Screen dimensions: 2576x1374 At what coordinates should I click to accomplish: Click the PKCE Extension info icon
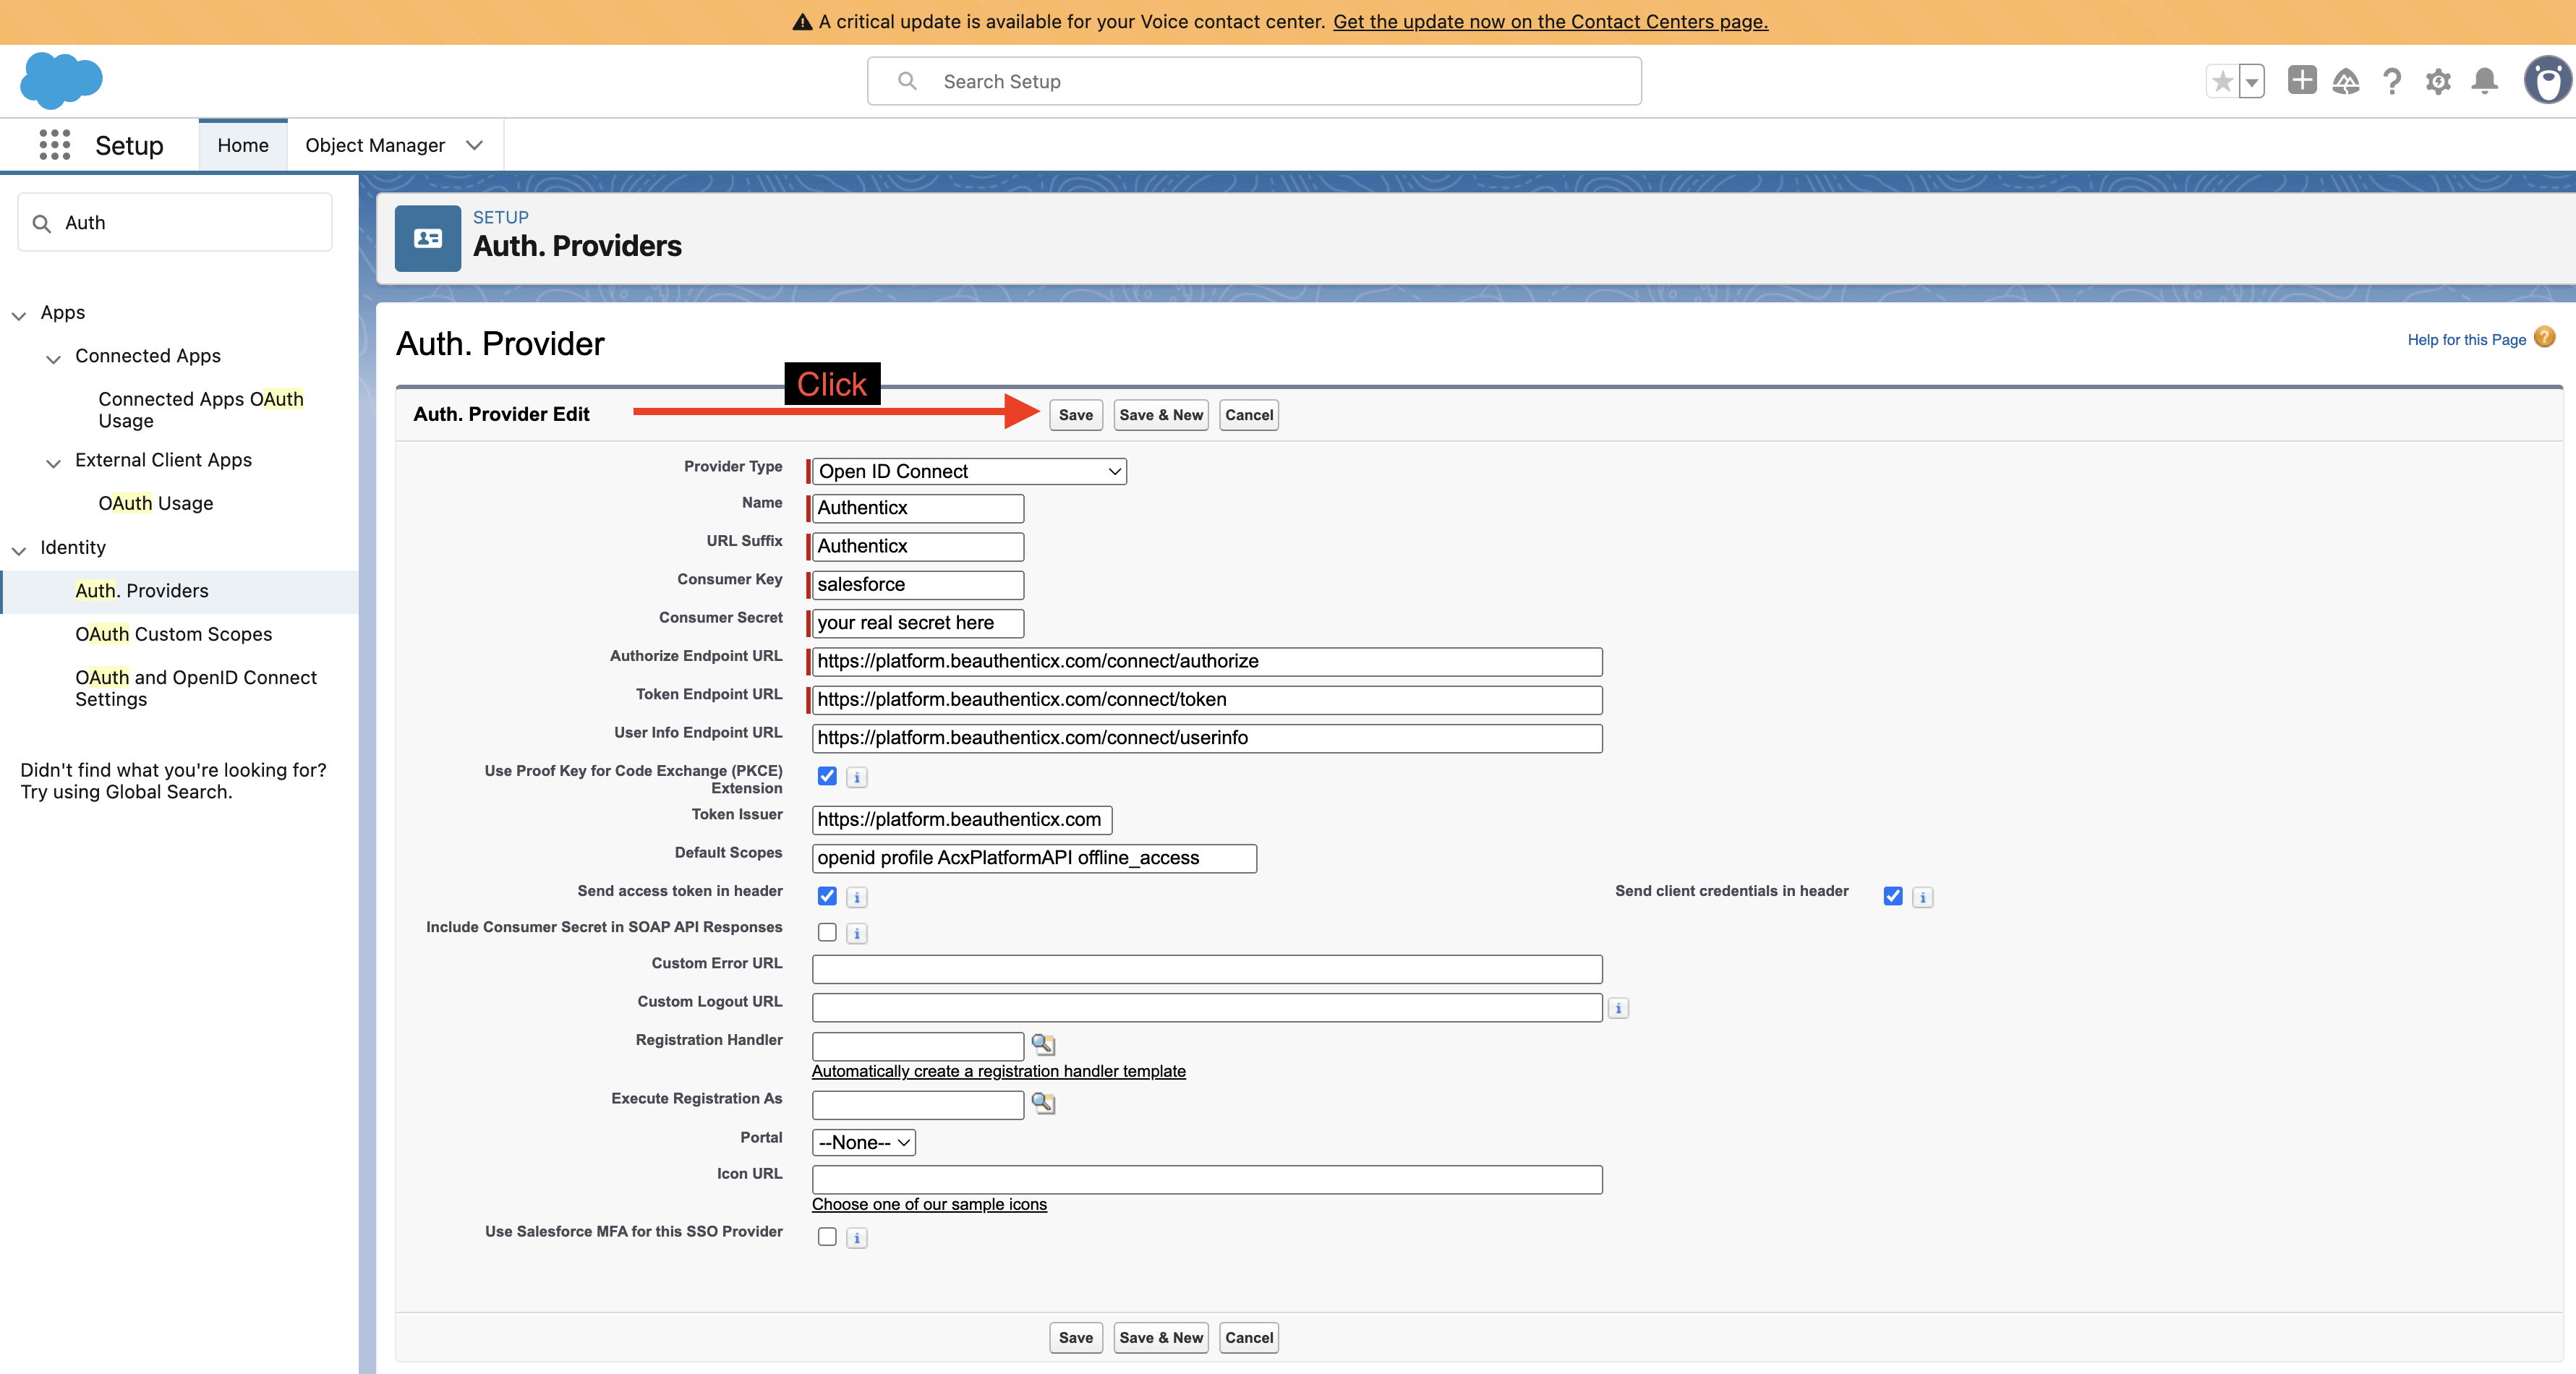pos(857,777)
